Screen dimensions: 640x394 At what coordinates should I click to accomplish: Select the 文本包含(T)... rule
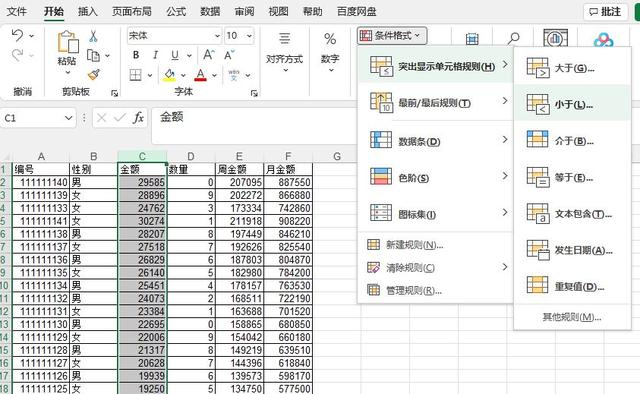572,214
